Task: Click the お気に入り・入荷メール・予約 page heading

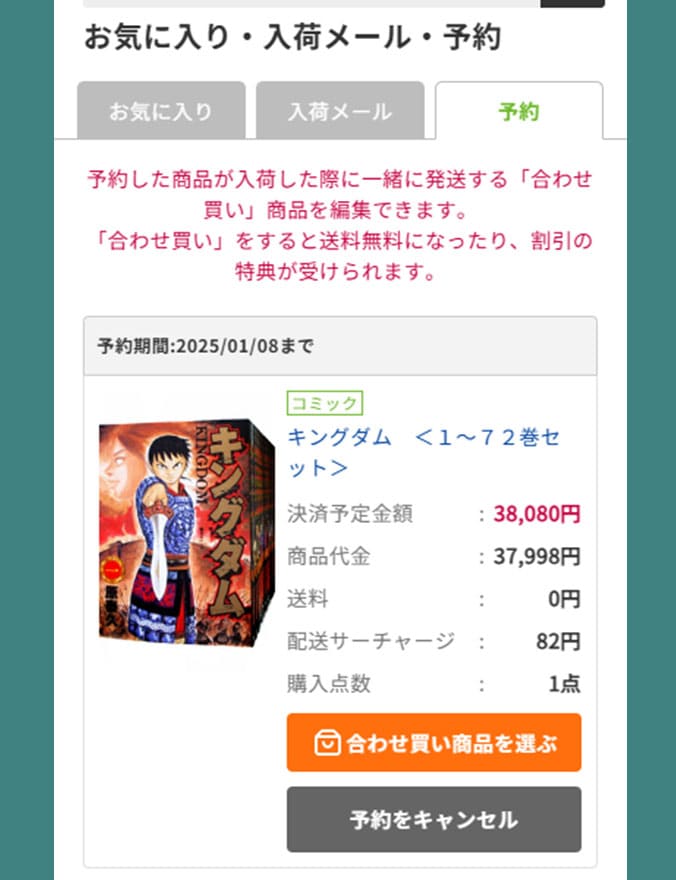Action: coord(292,38)
